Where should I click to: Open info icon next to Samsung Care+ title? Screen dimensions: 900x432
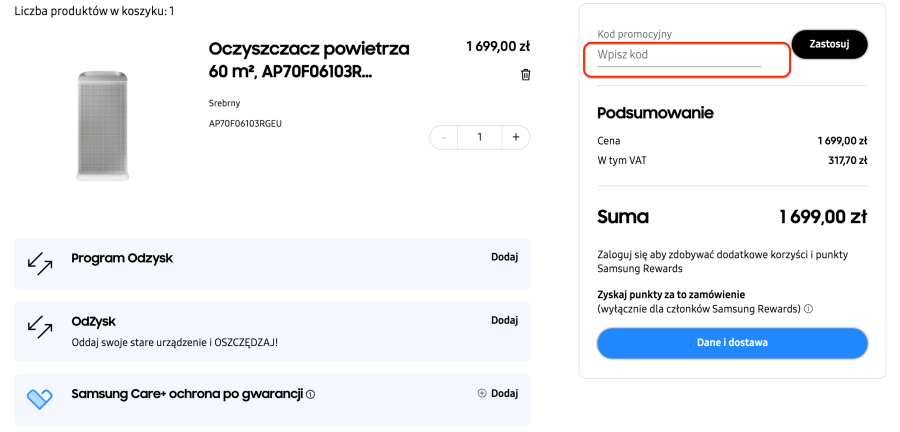[x=311, y=395]
